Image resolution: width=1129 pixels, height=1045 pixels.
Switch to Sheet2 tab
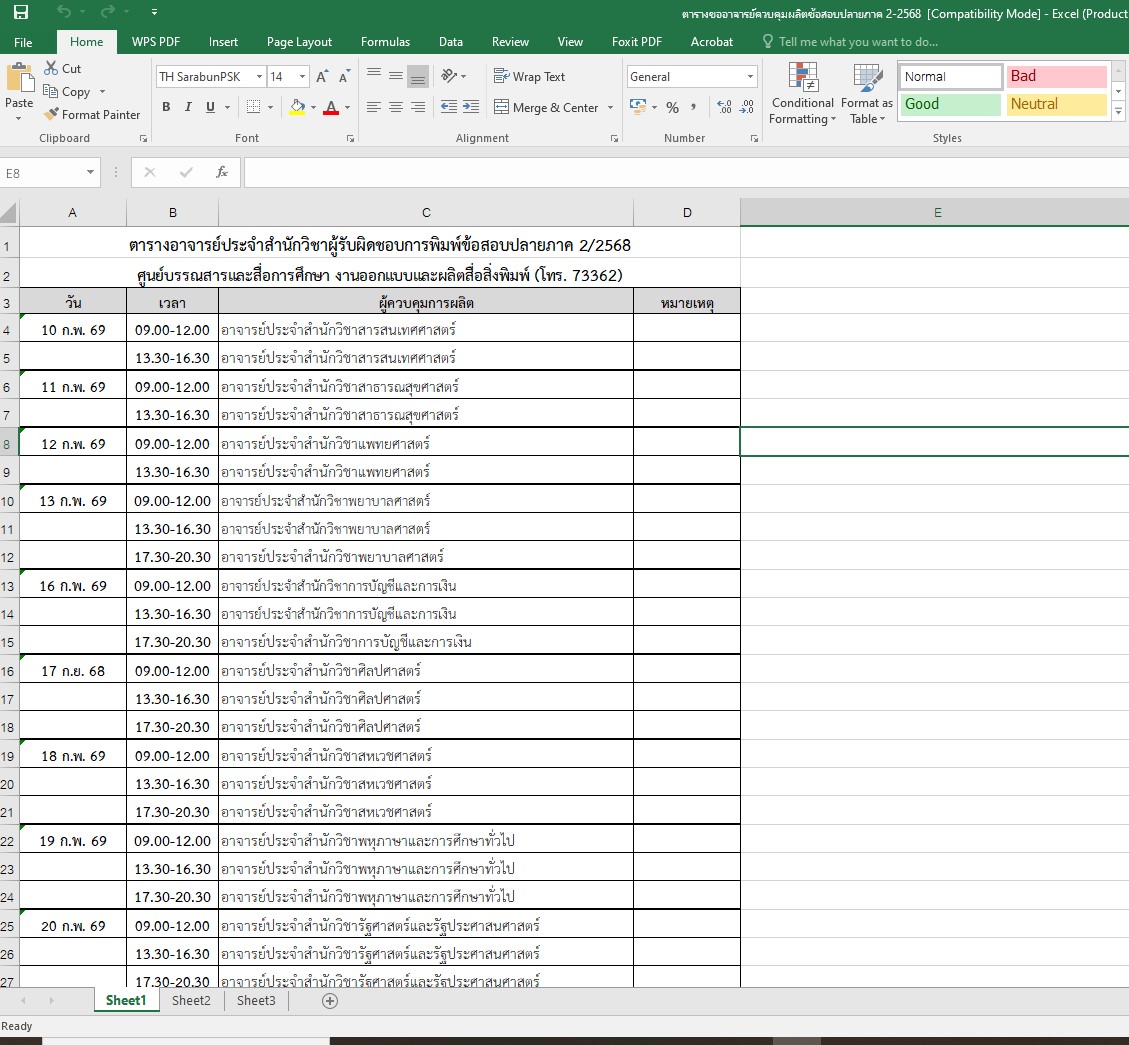tap(192, 1000)
